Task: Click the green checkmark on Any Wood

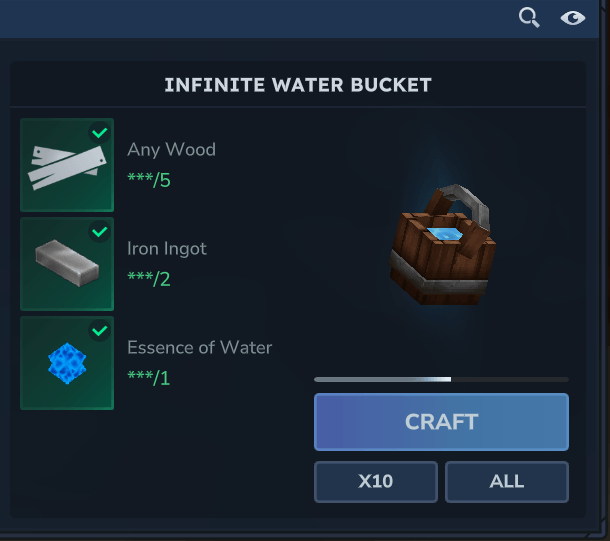Action: 99,132
